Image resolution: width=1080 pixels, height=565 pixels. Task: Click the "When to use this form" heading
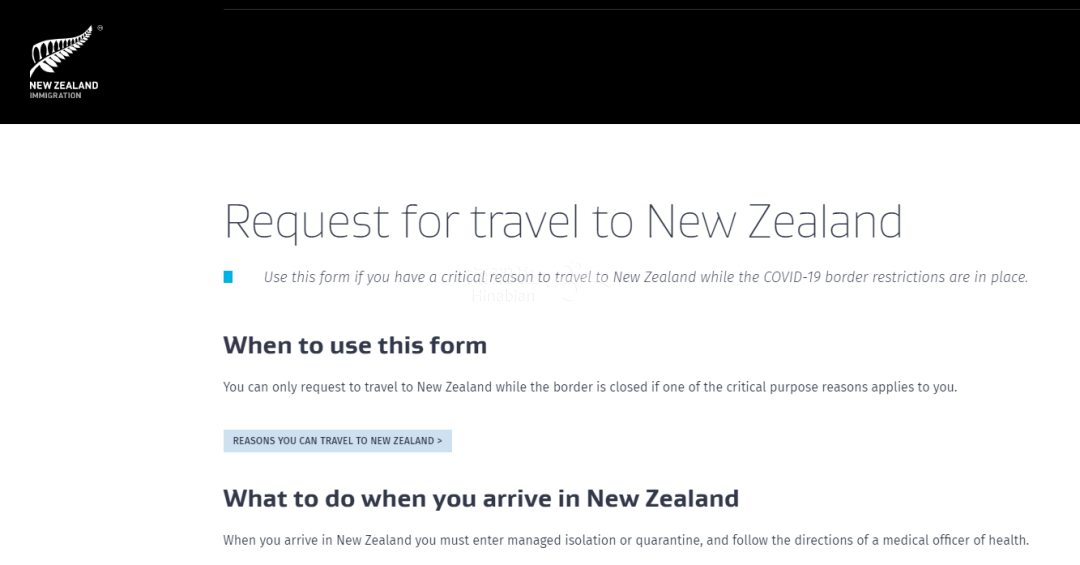pyautogui.click(x=355, y=346)
